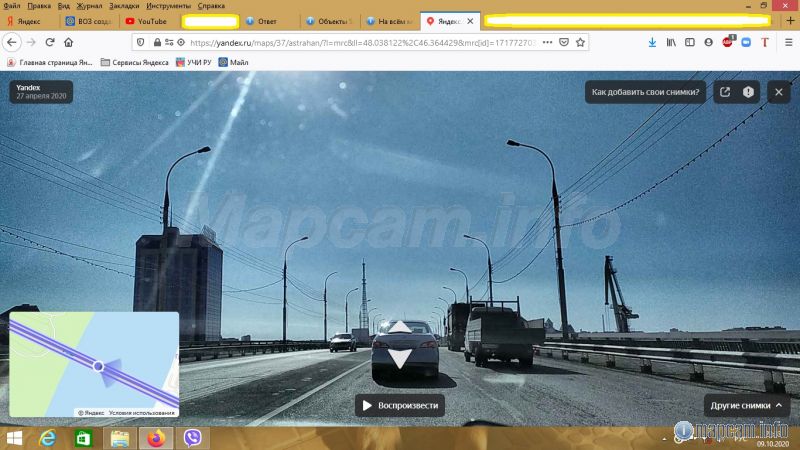Viewport: 800px width, 450px height.
Task: Open the Инструменты menu
Action: coord(168,5)
